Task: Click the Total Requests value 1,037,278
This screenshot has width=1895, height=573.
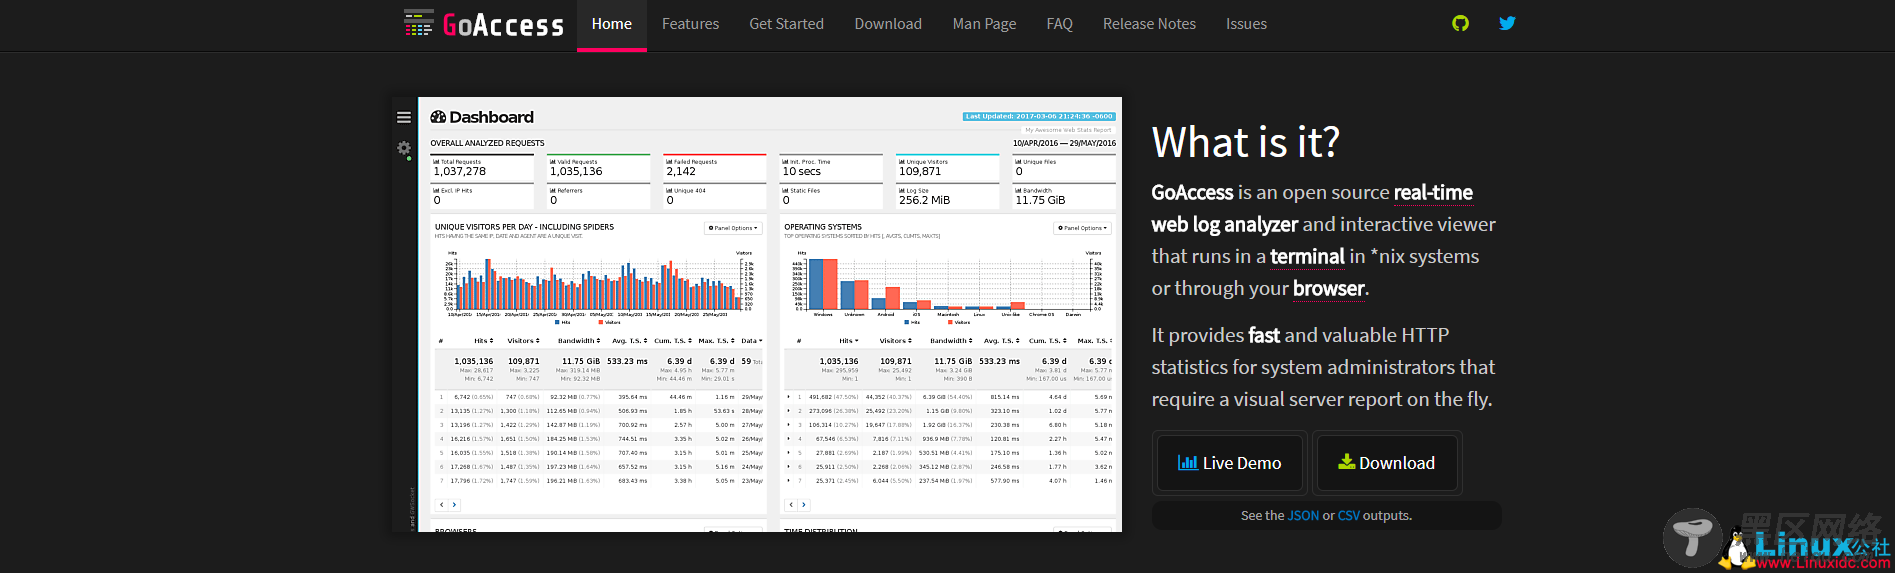Action: point(460,172)
